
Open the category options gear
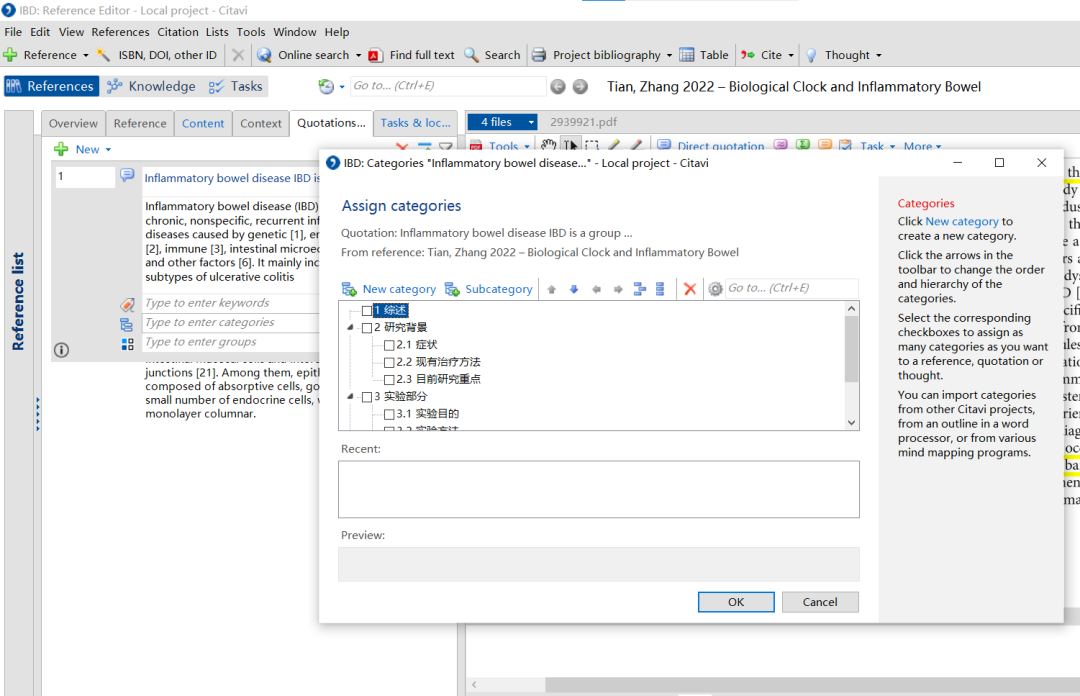[715, 289]
